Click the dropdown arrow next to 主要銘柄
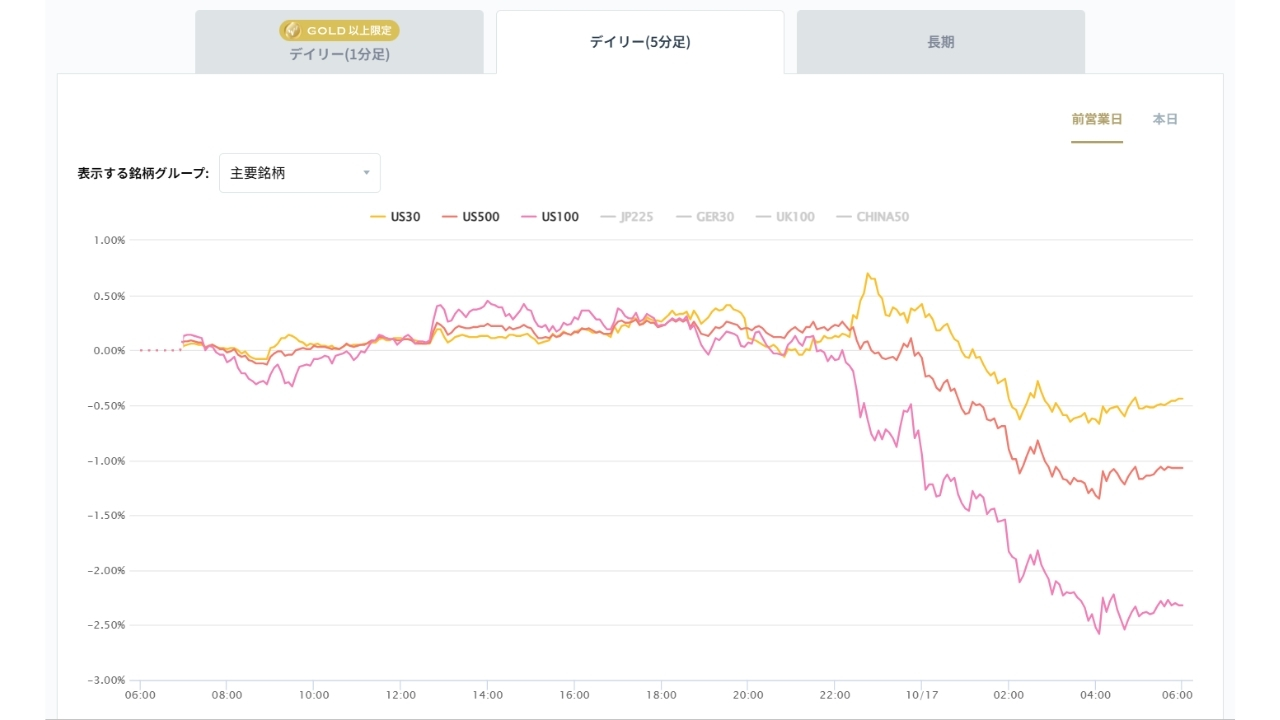Viewport: 1280px width, 720px height. point(366,173)
